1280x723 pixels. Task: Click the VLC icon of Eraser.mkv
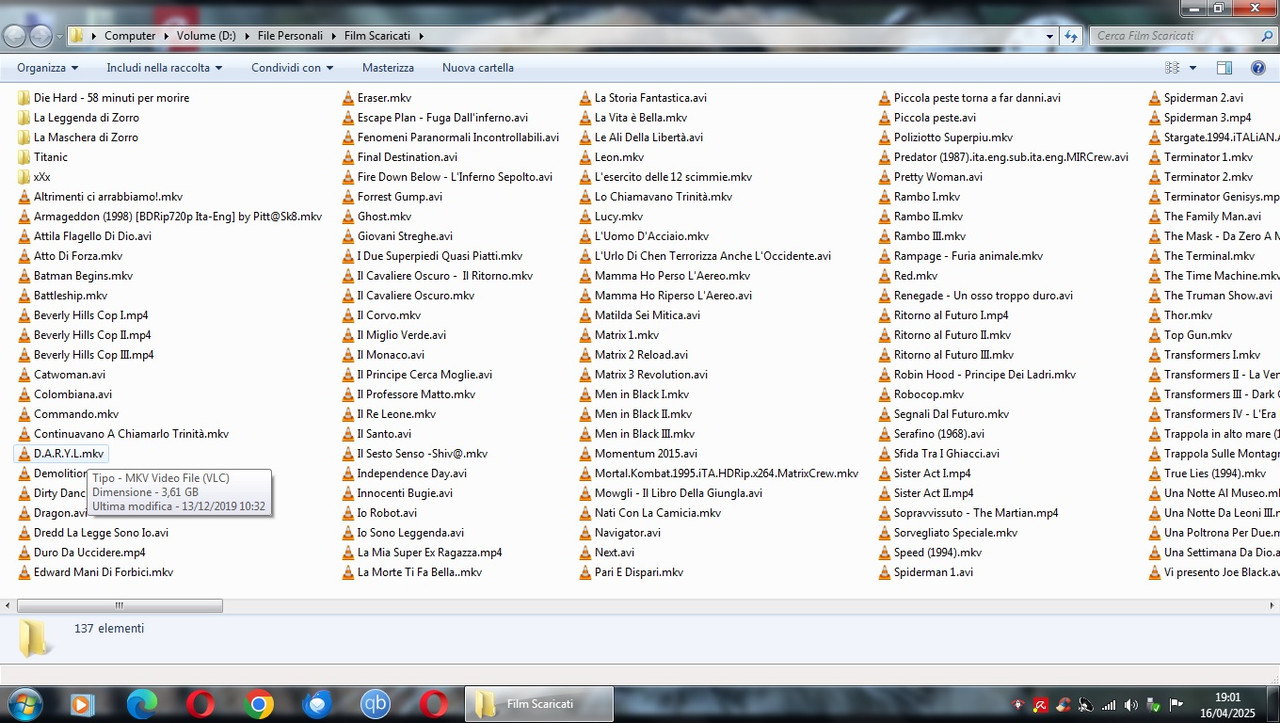pyautogui.click(x=347, y=98)
